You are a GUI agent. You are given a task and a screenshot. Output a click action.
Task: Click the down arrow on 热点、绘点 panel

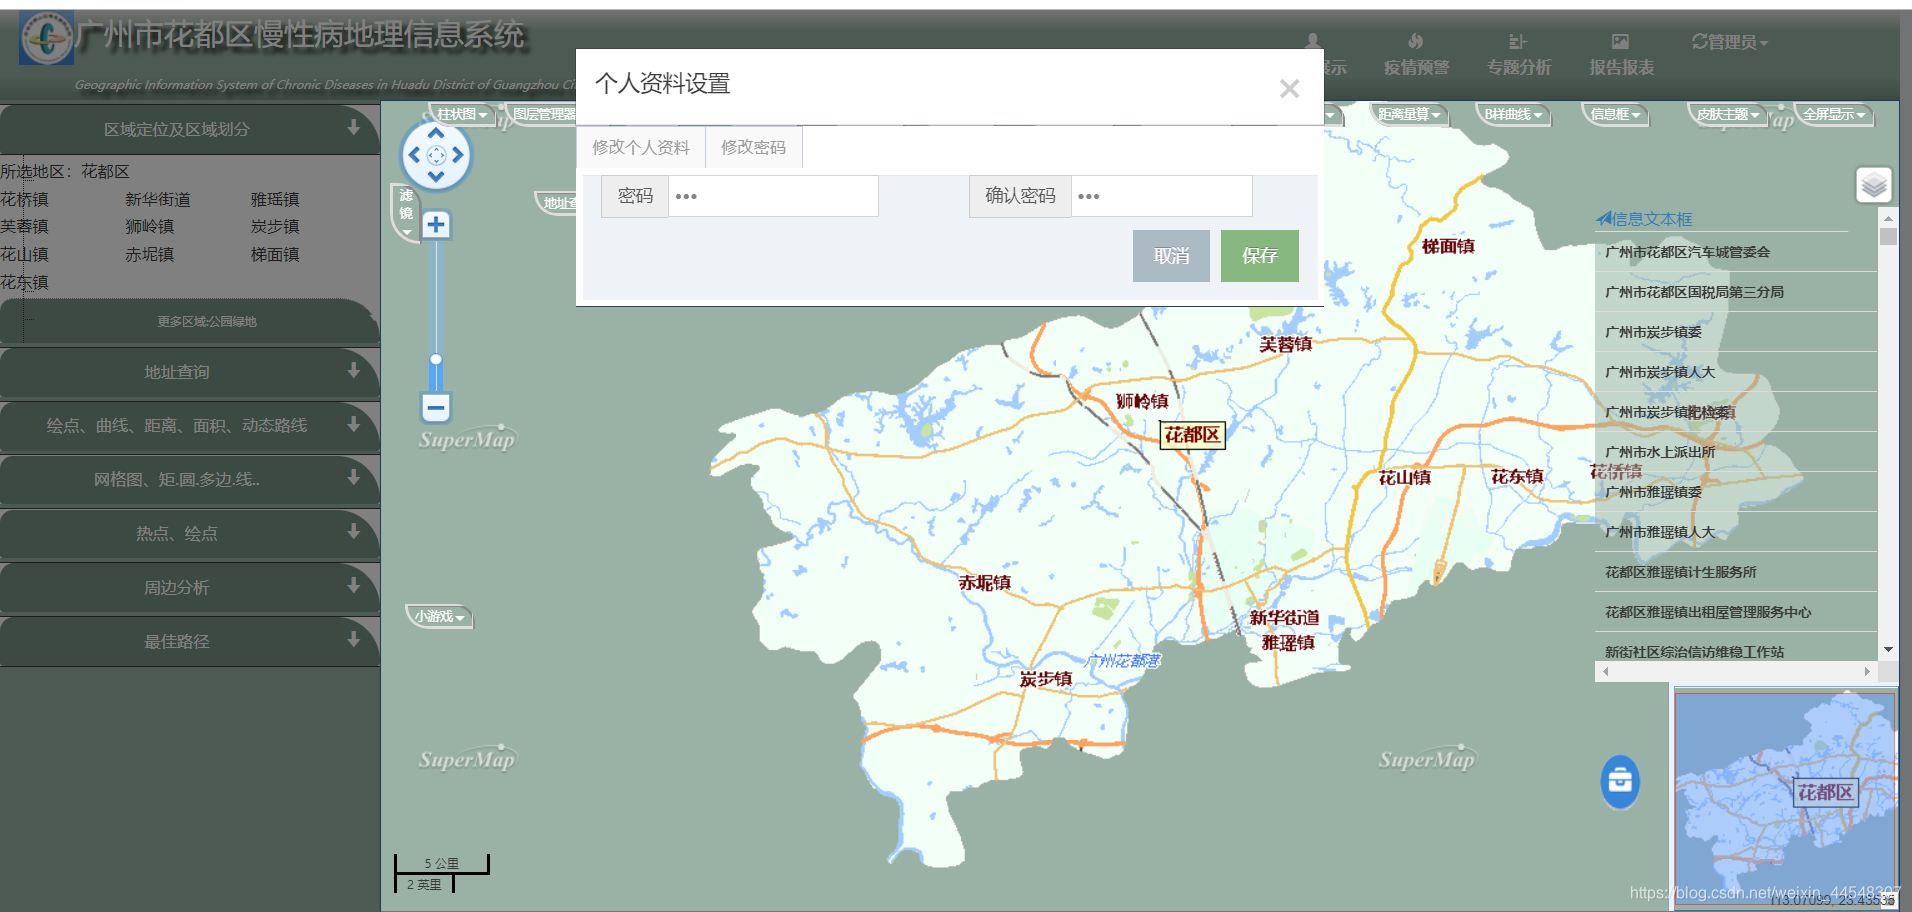coord(353,531)
